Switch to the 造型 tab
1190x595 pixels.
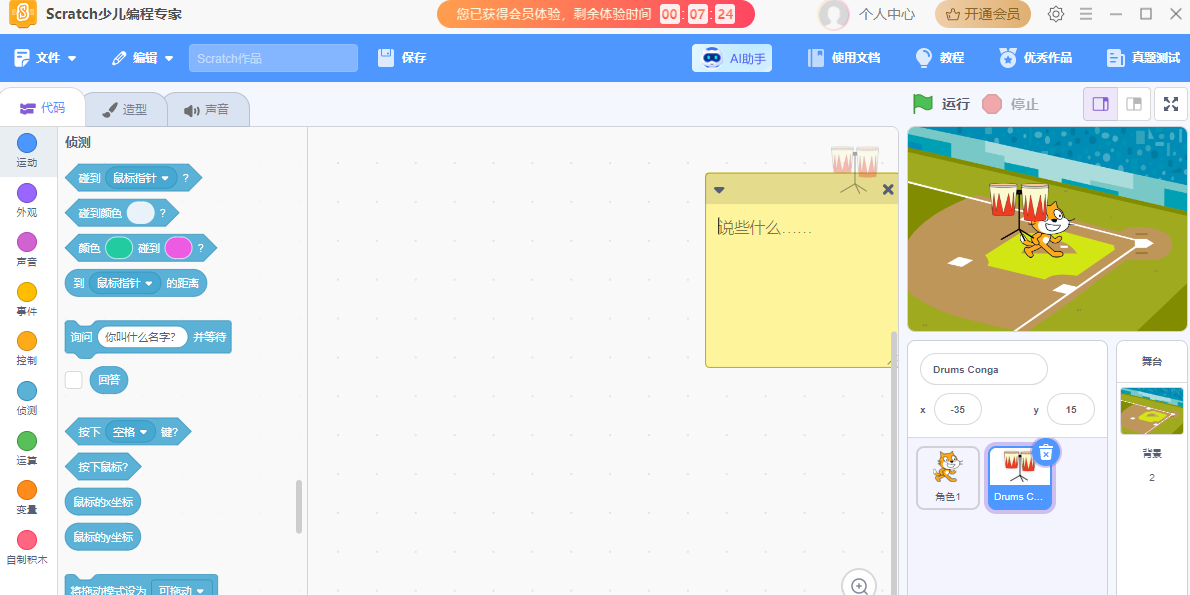[125, 108]
